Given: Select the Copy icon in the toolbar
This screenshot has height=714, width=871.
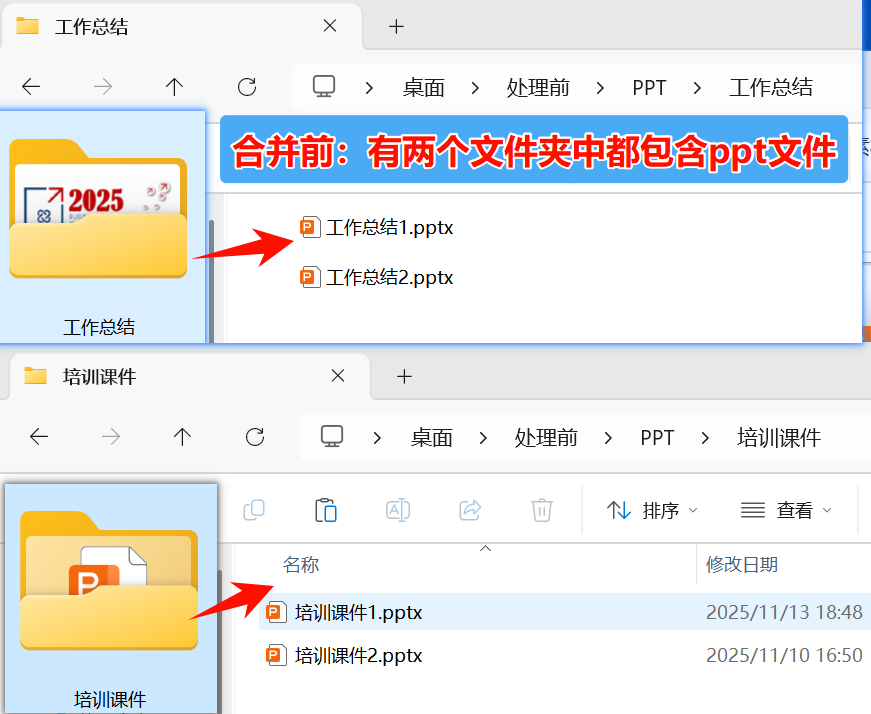Looking at the screenshot, I should (x=254, y=510).
